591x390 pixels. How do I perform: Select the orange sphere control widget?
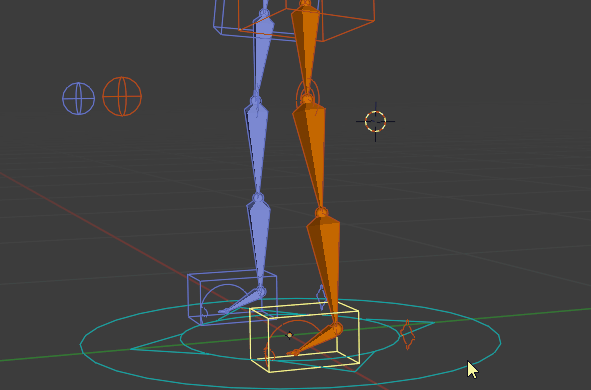tap(122, 96)
